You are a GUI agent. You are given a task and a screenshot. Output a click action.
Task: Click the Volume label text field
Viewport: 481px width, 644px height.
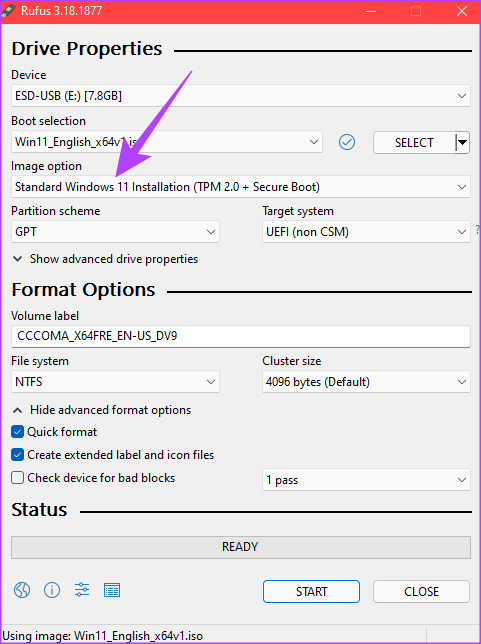[x=241, y=336]
